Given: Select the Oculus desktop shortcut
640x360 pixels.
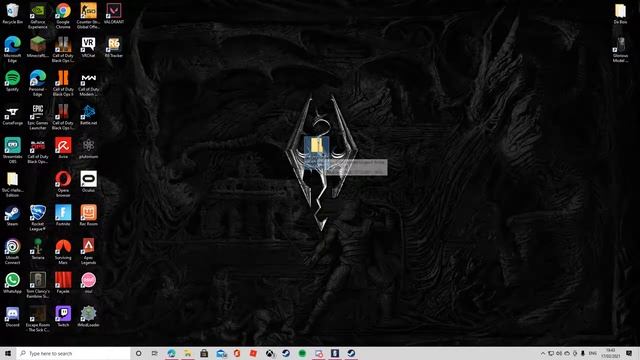Looking at the screenshot, I should tap(88, 182).
